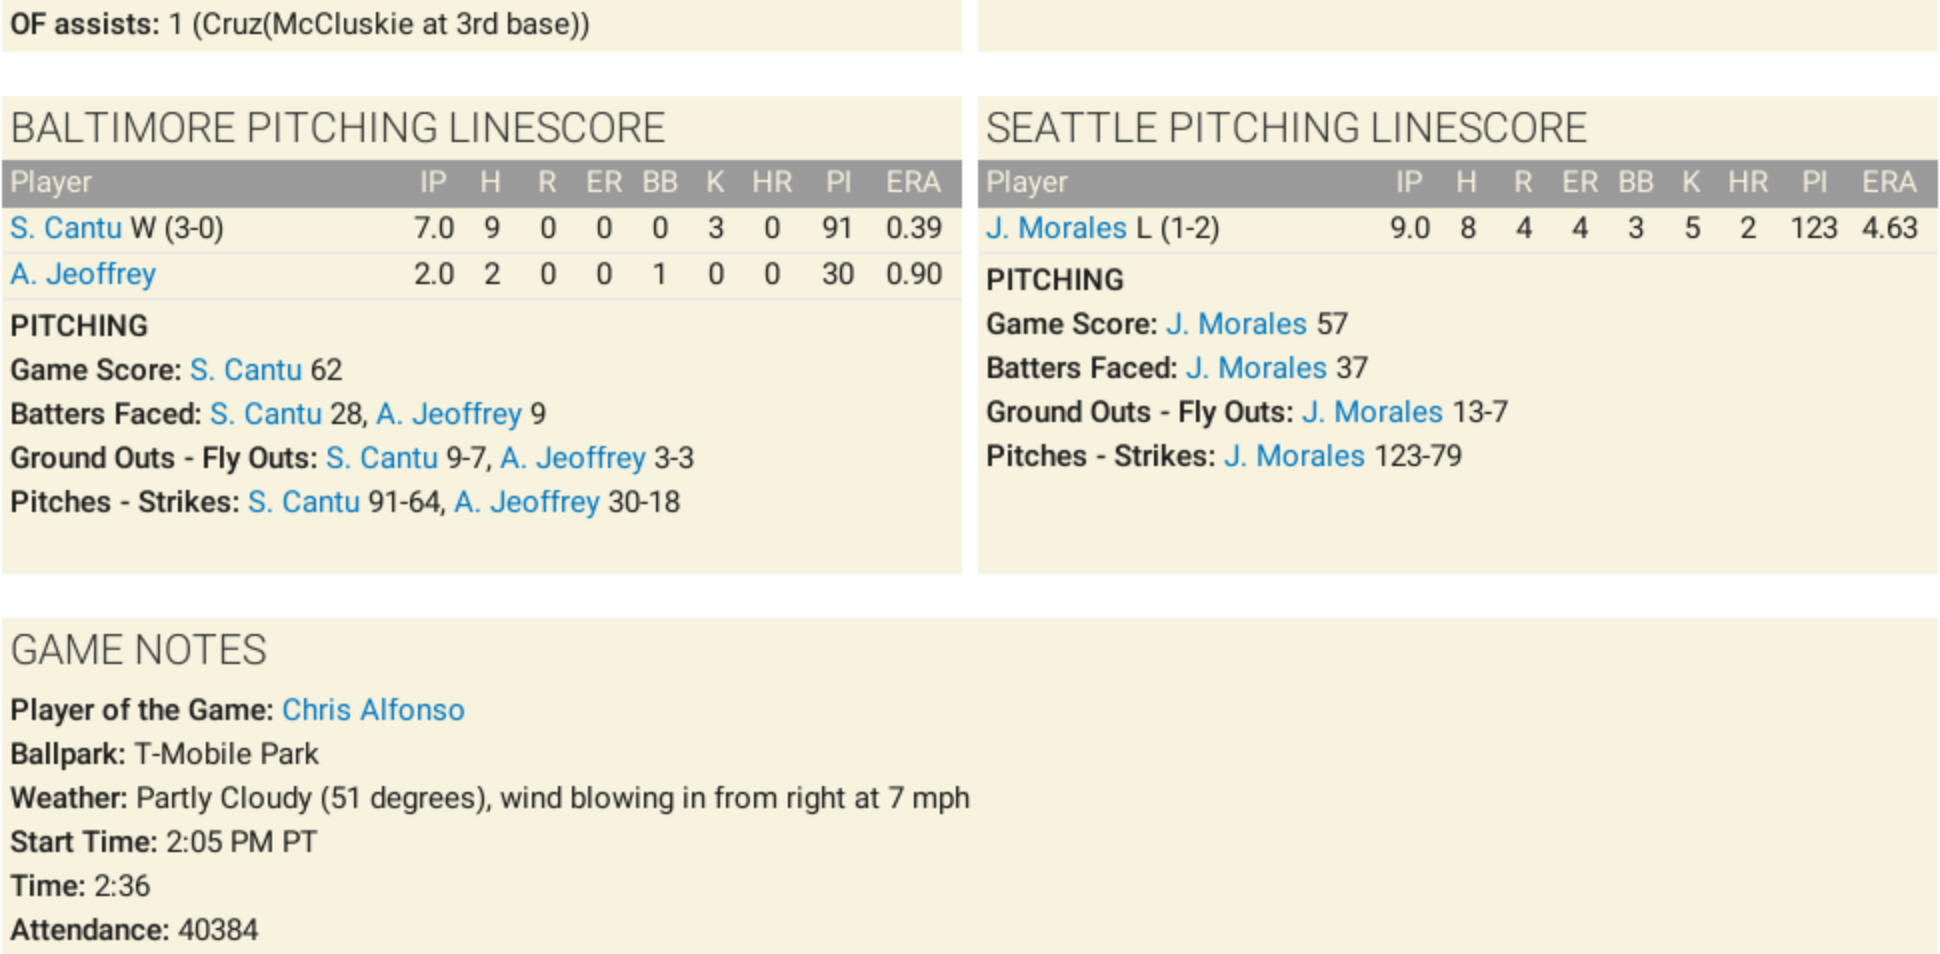This screenshot has width=1940, height=954.
Task: Select A. Jeoffrey in Pitches - Strikes line
Action: (527, 502)
